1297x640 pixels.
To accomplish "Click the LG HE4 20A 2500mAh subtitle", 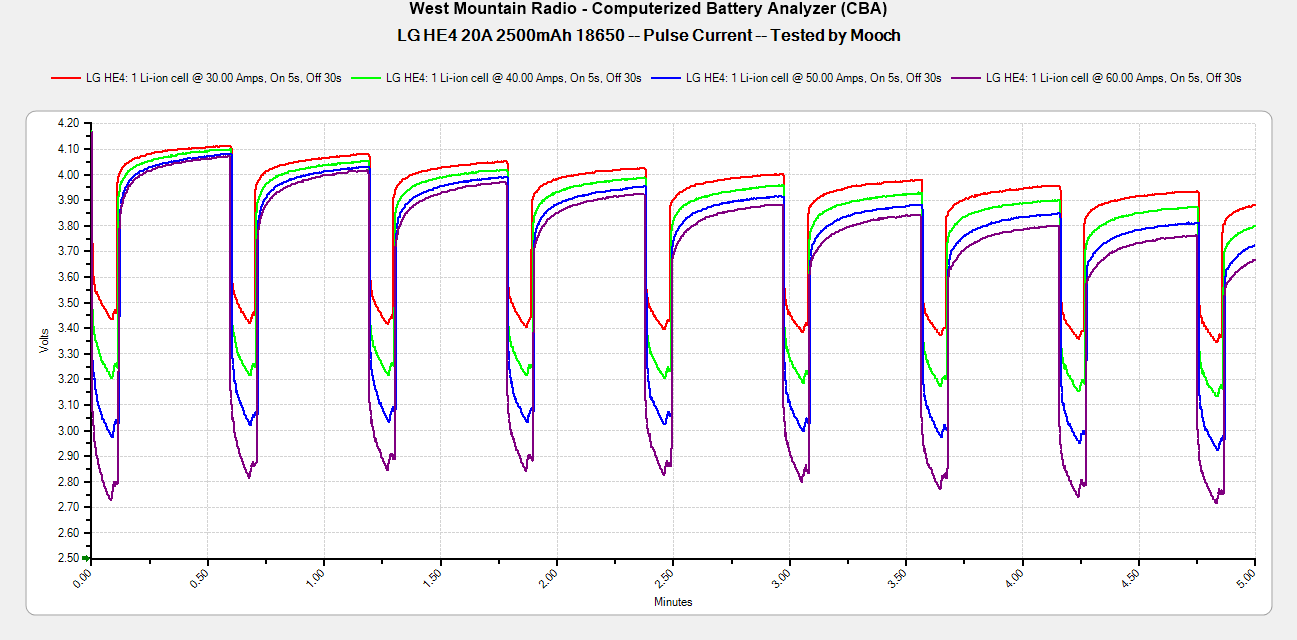I will (648, 35).
